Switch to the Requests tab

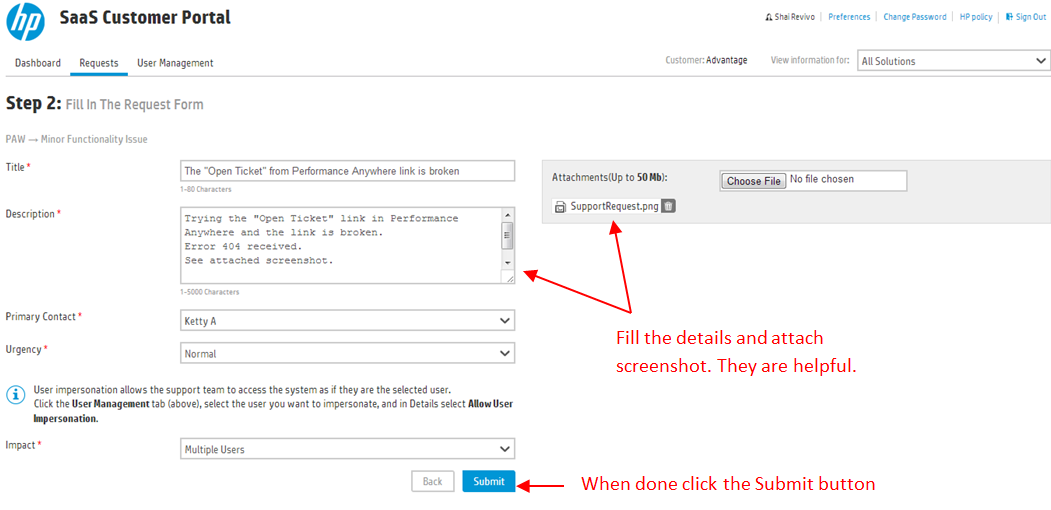(99, 63)
